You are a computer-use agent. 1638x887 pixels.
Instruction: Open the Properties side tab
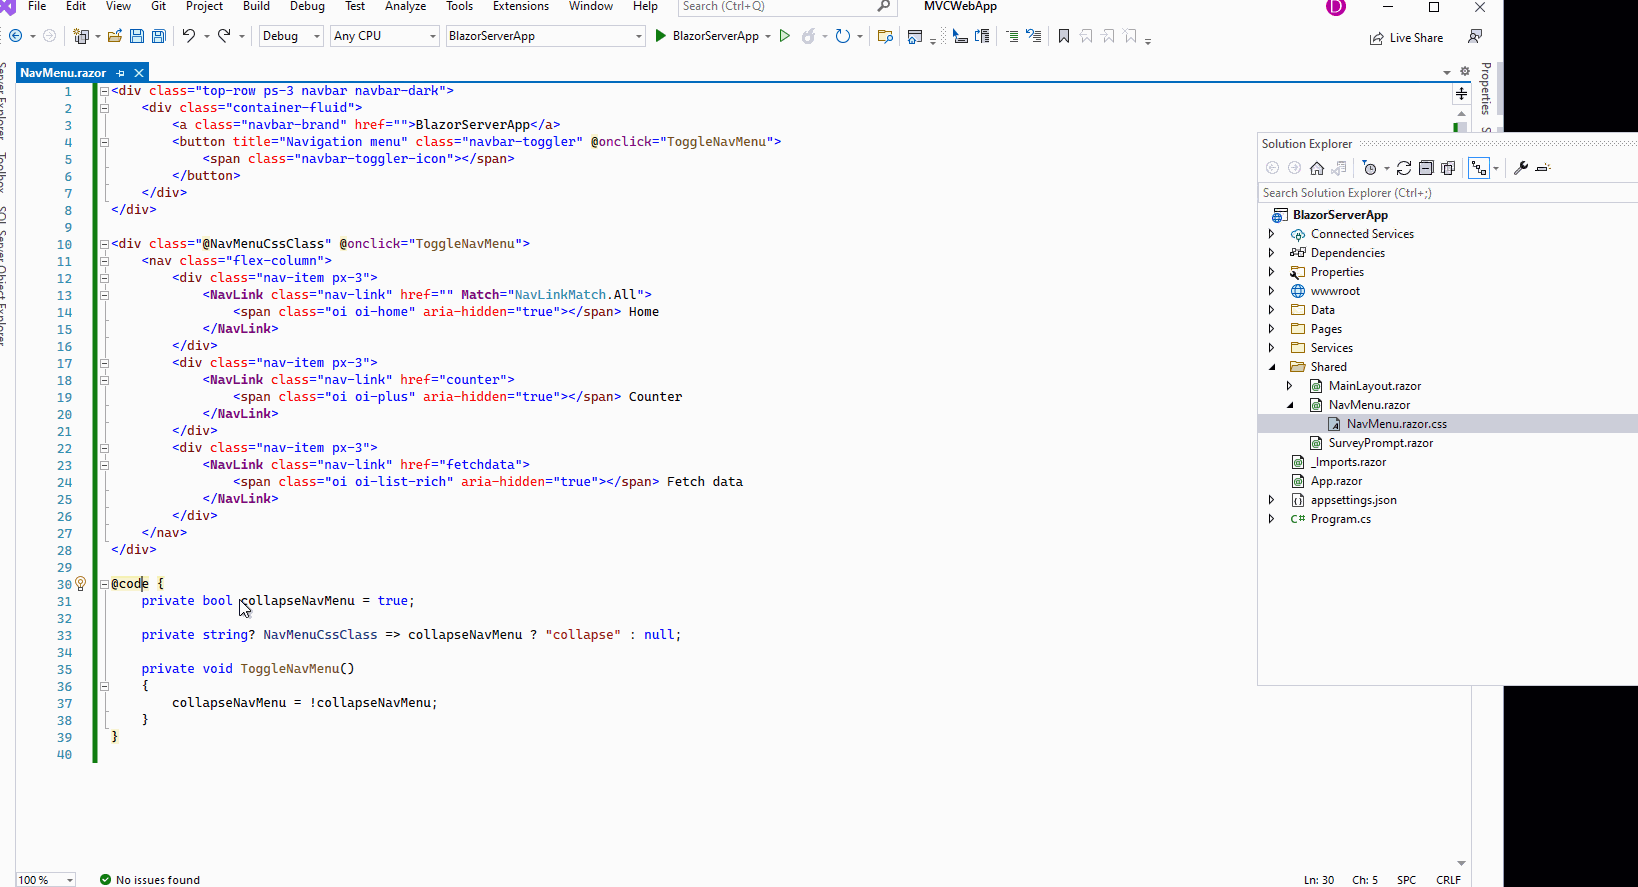(1486, 88)
